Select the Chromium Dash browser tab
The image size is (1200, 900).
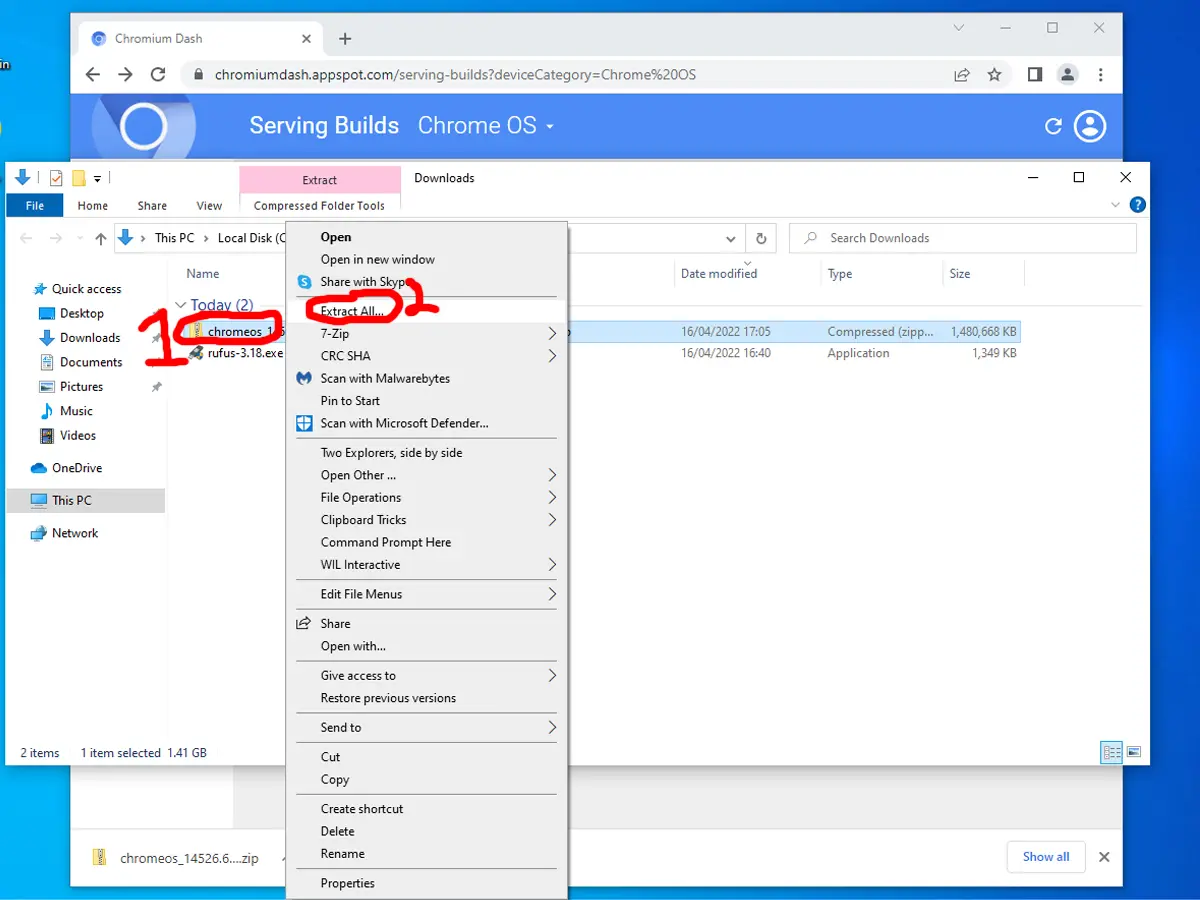coord(200,39)
